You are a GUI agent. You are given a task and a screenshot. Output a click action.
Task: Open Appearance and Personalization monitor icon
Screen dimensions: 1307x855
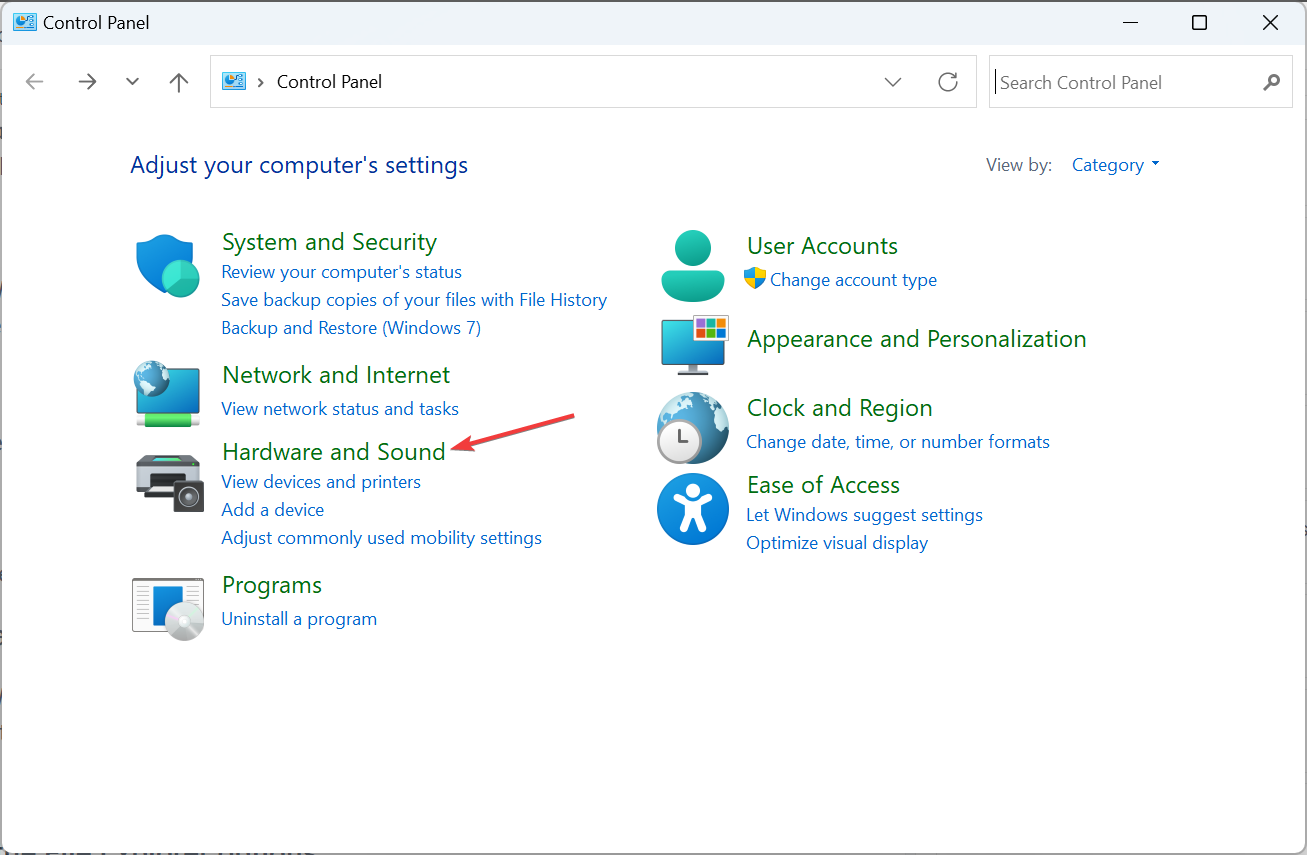(694, 343)
